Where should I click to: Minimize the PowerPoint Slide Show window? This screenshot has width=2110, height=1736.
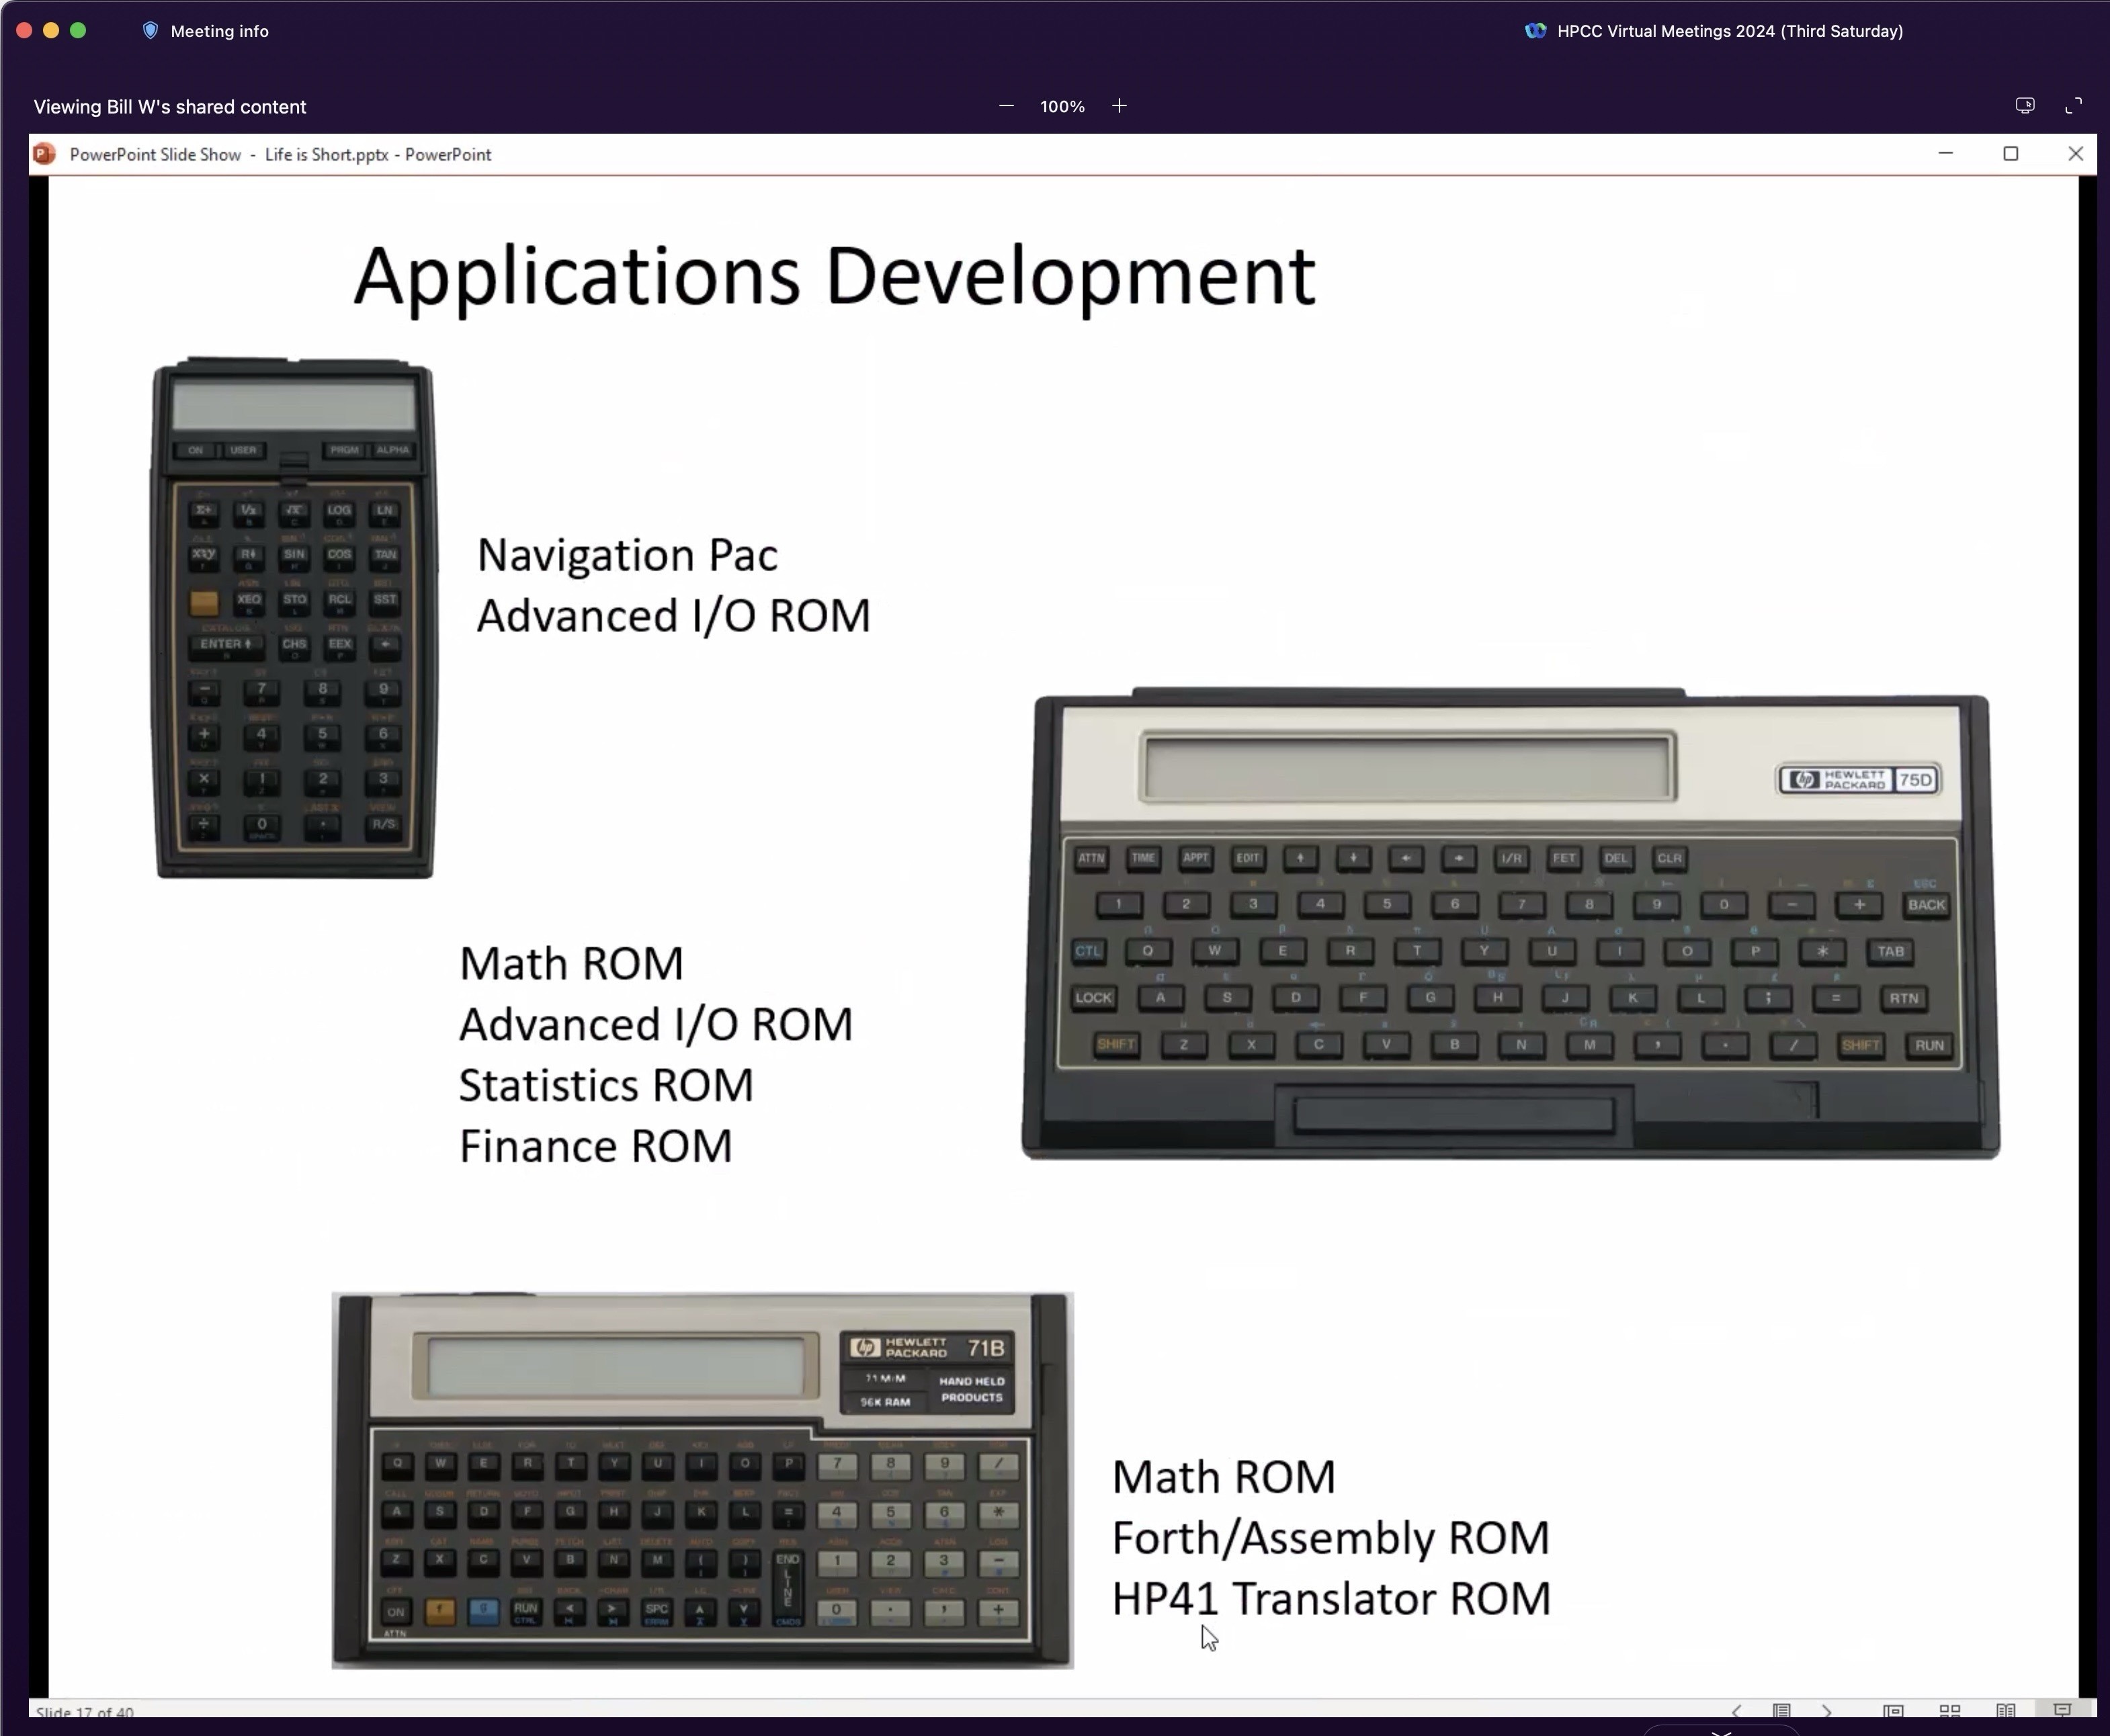pos(1945,154)
